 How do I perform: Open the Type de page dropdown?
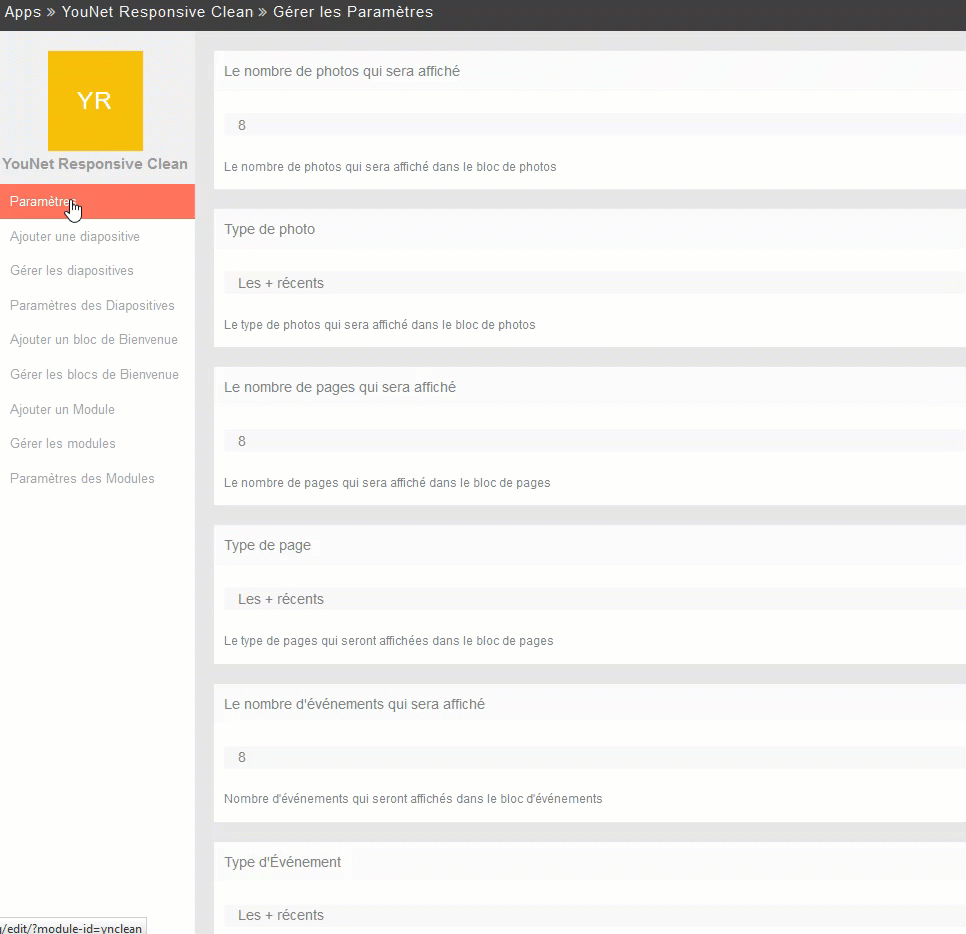pos(595,599)
